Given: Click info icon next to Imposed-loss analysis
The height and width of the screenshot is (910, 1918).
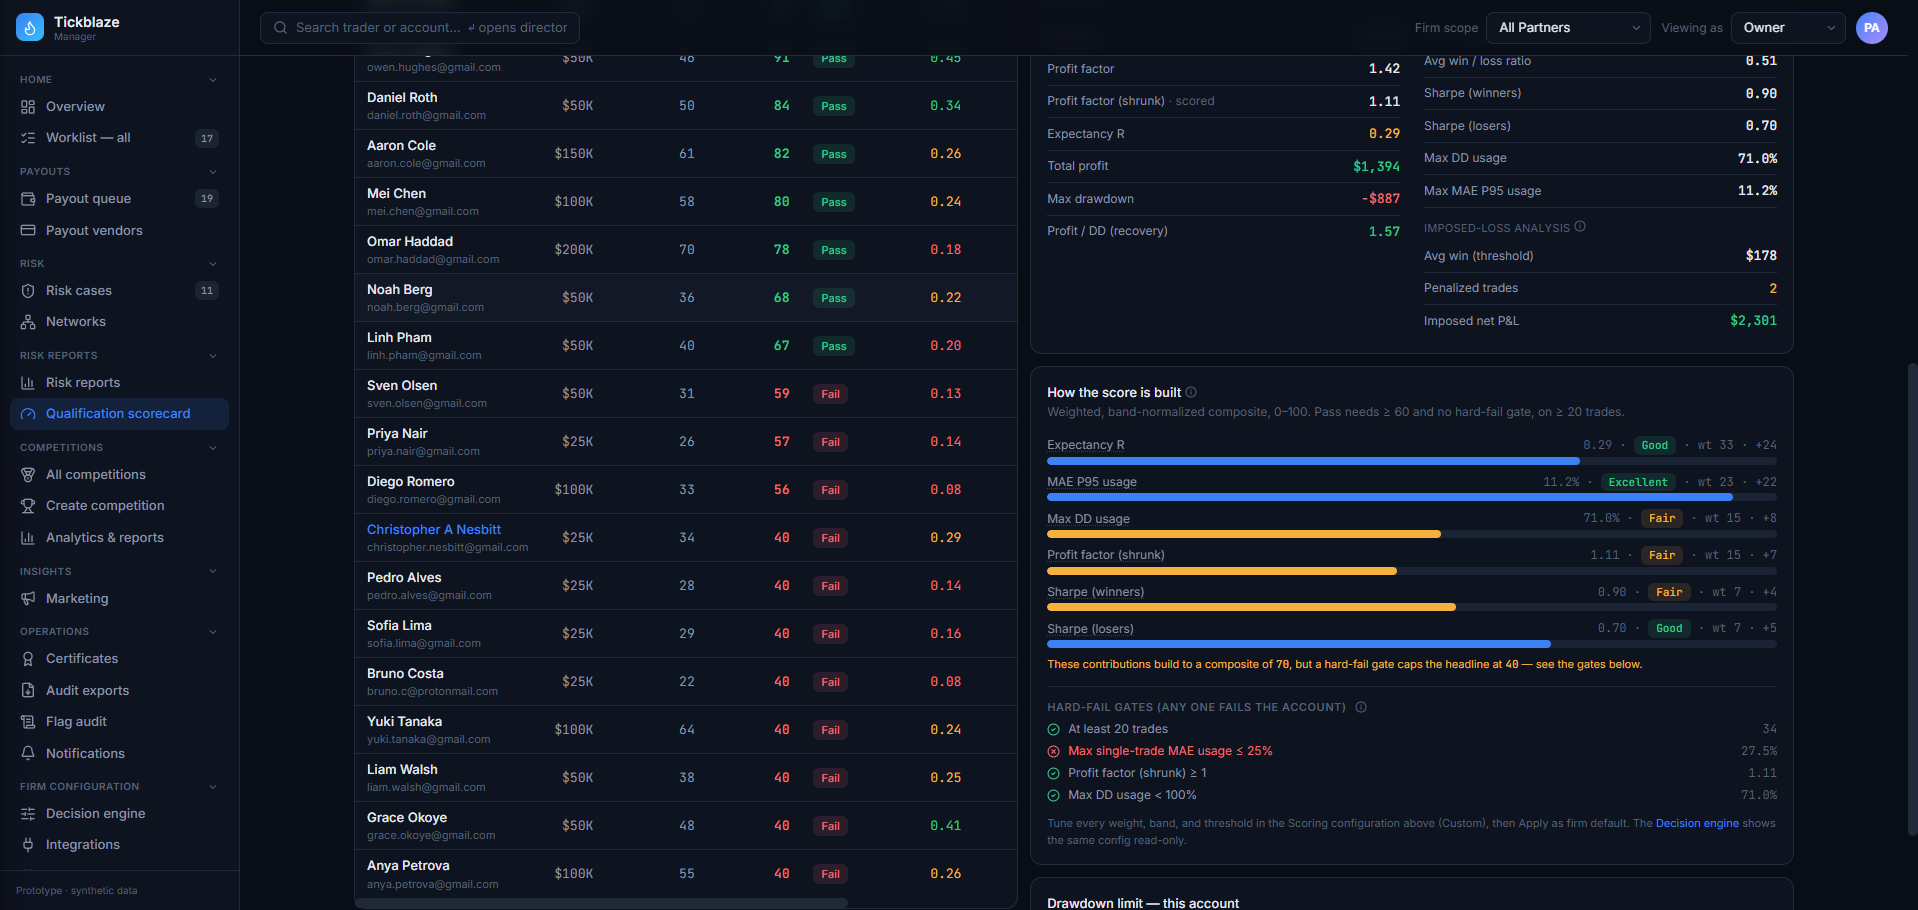Looking at the screenshot, I should pyautogui.click(x=1580, y=227).
